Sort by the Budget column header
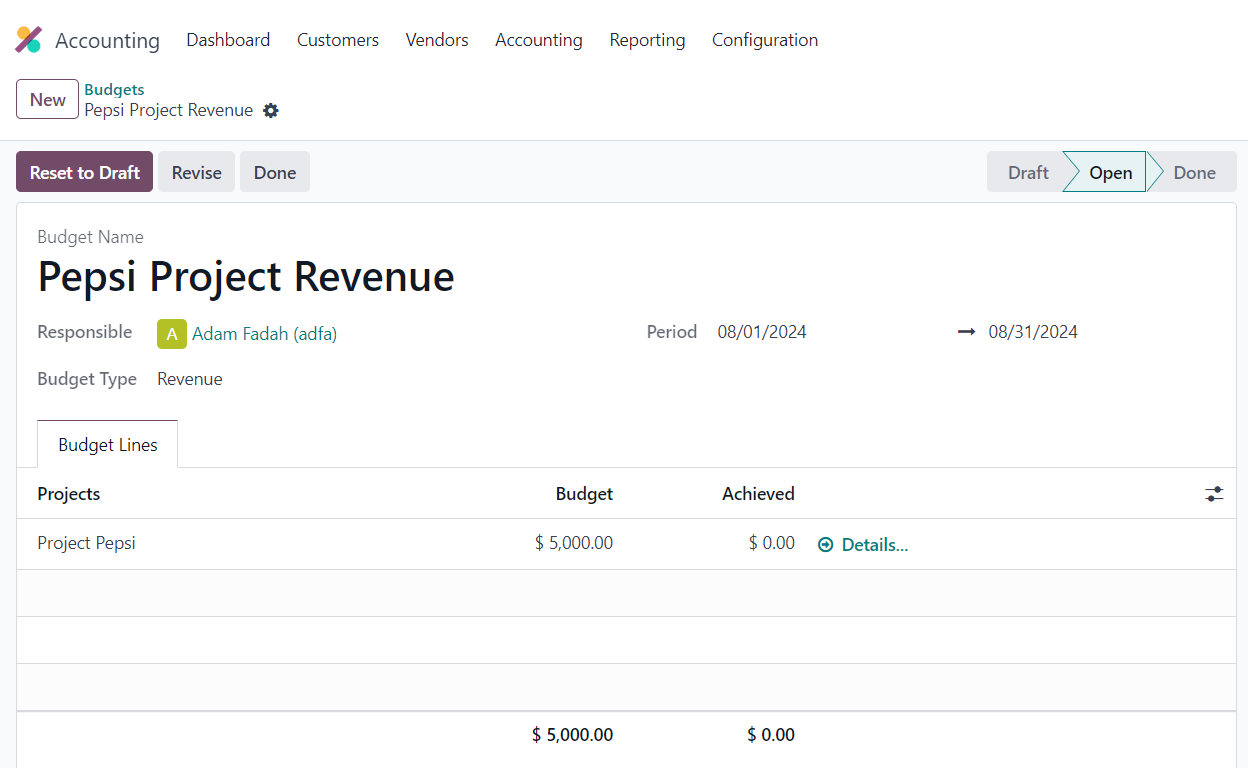1248x768 pixels. [x=584, y=494]
